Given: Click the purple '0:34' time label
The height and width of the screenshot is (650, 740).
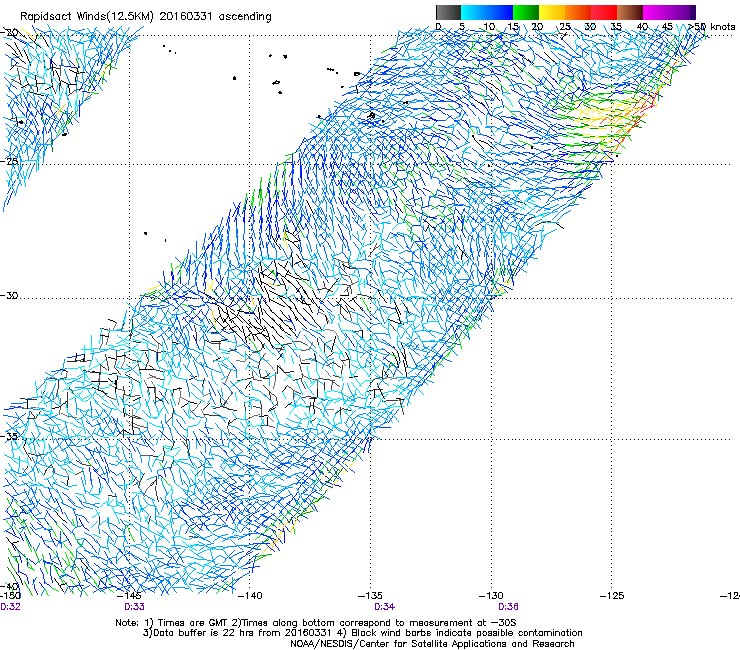Looking at the screenshot, I should click(385, 607).
